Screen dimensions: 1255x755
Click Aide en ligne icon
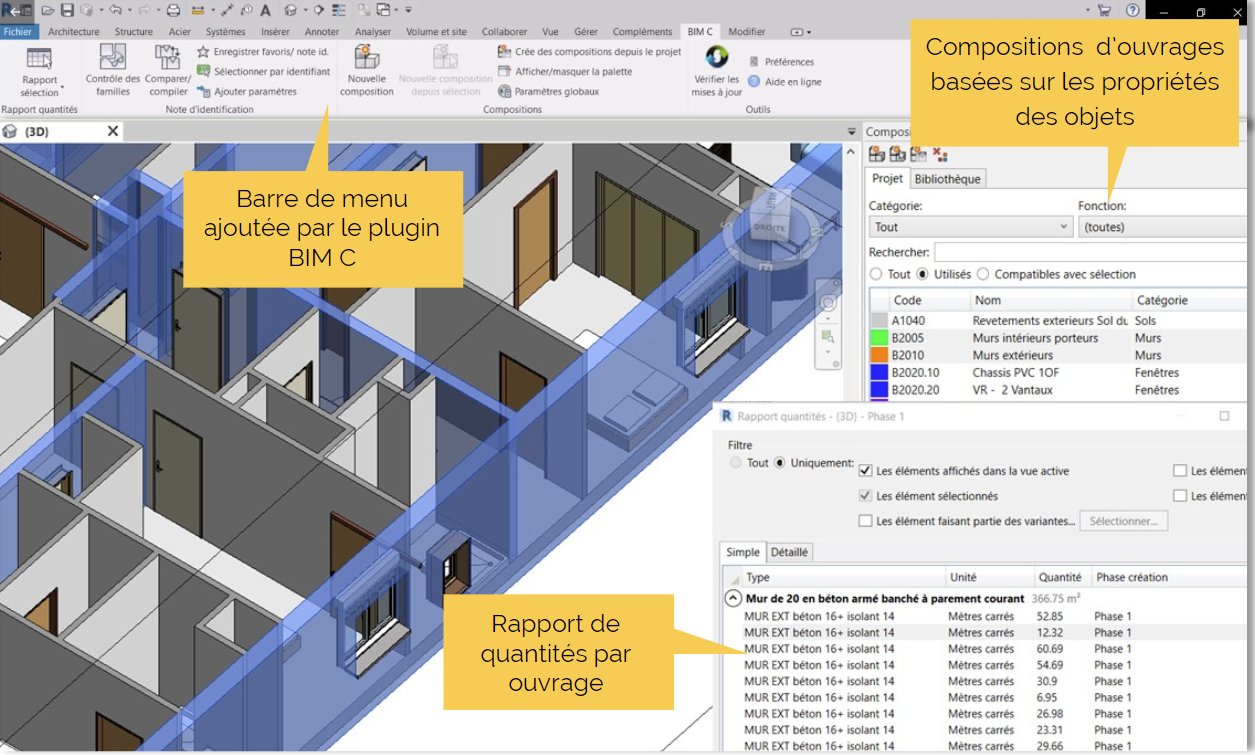point(754,82)
